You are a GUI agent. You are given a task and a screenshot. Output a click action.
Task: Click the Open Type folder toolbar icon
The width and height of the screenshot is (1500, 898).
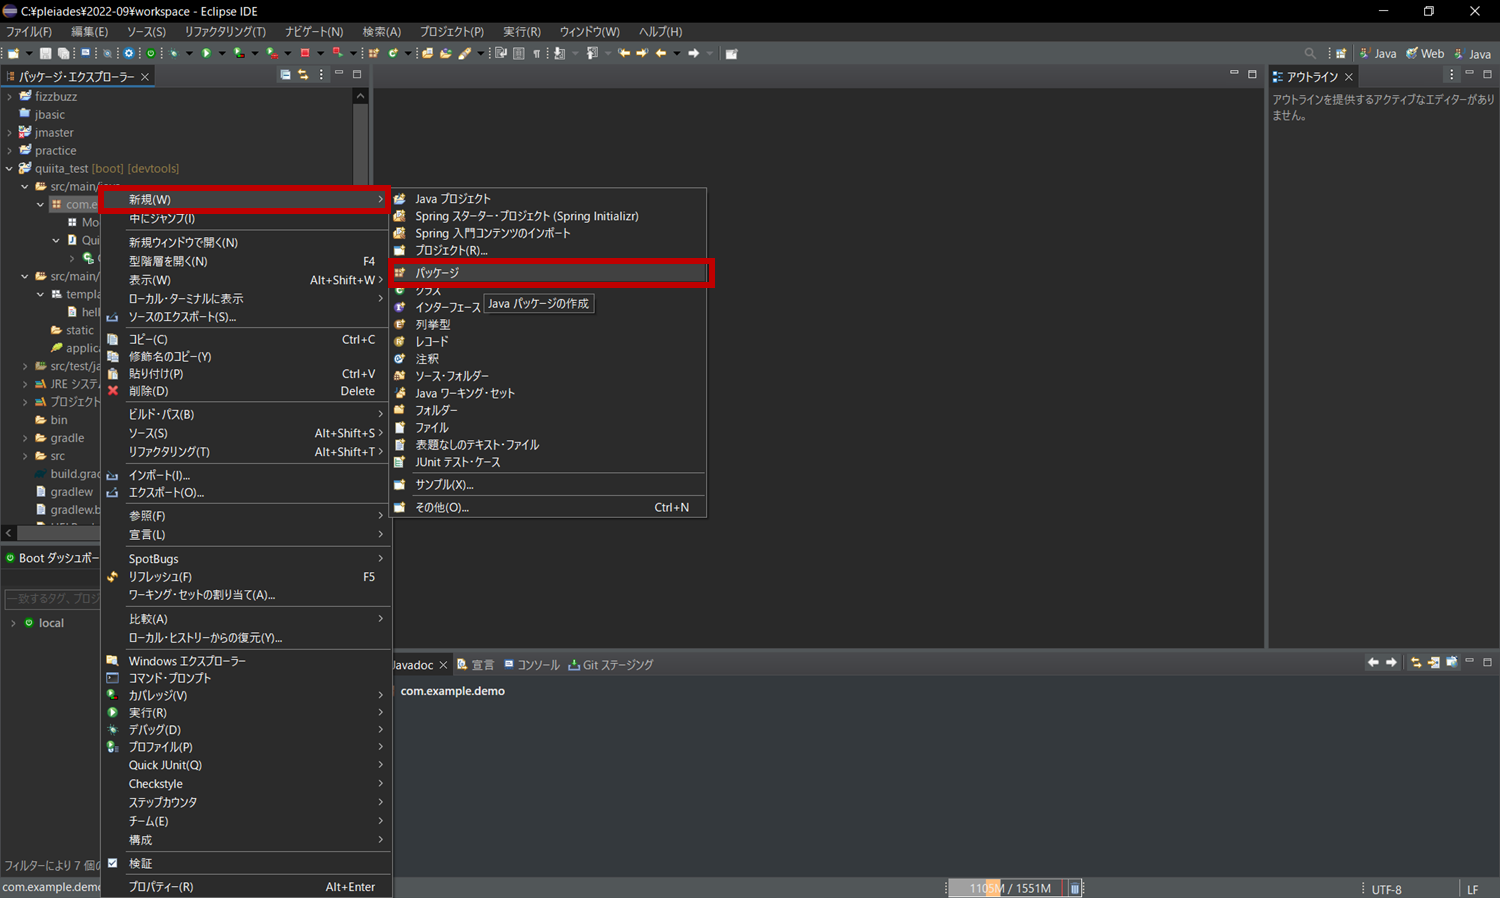[427, 53]
